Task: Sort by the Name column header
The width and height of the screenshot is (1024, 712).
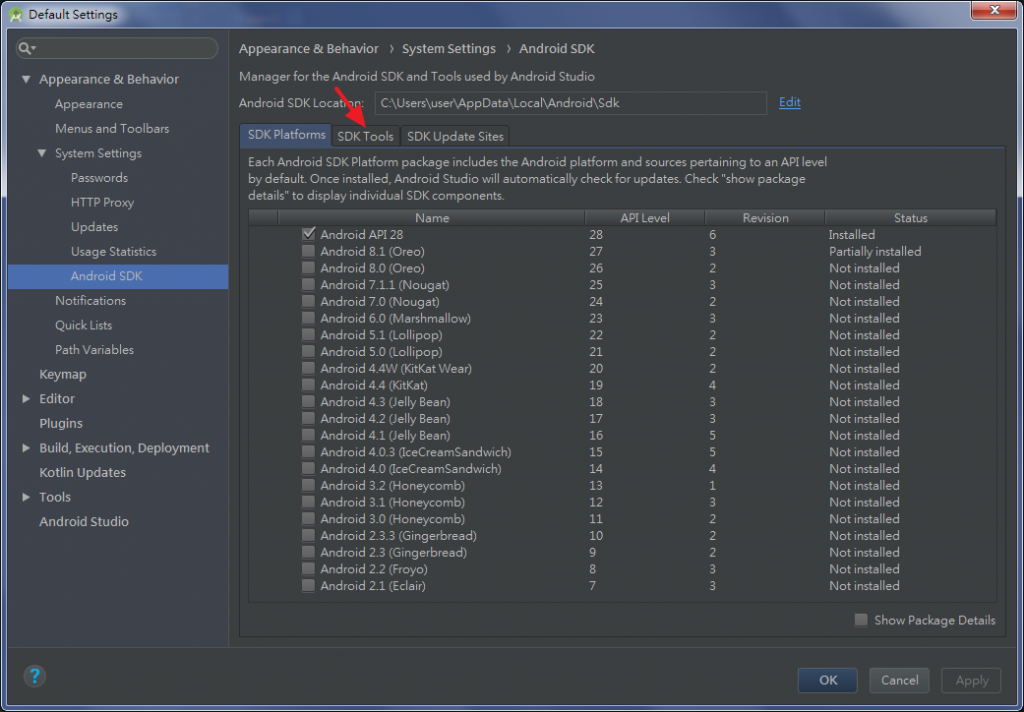Action: pyautogui.click(x=432, y=218)
